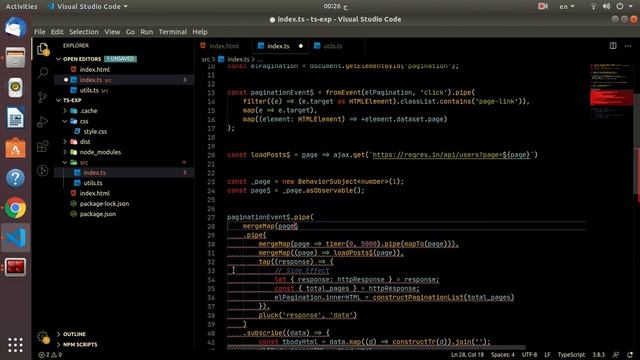The height and width of the screenshot is (360, 640).
Task: Open the red application icon in the dock
Action: pos(16,267)
